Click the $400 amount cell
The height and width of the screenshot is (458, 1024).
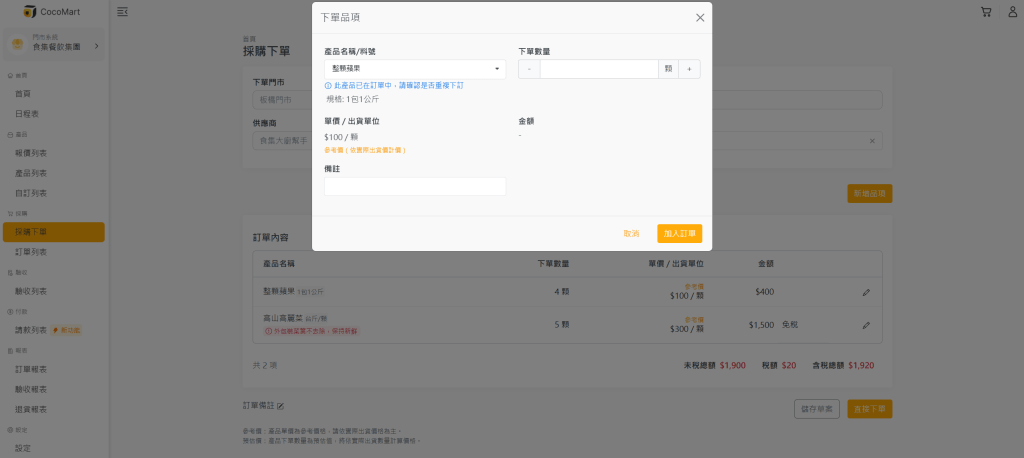click(765, 292)
